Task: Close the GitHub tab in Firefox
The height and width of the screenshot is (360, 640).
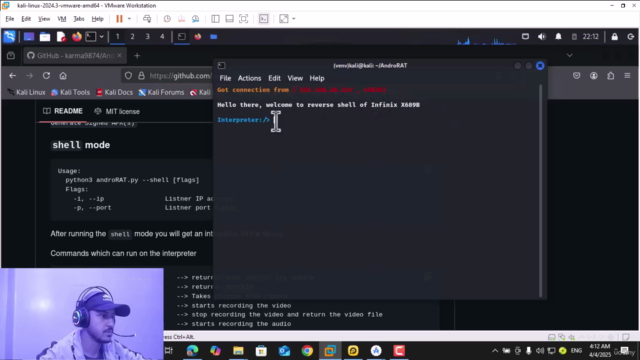Action: pos(119,56)
